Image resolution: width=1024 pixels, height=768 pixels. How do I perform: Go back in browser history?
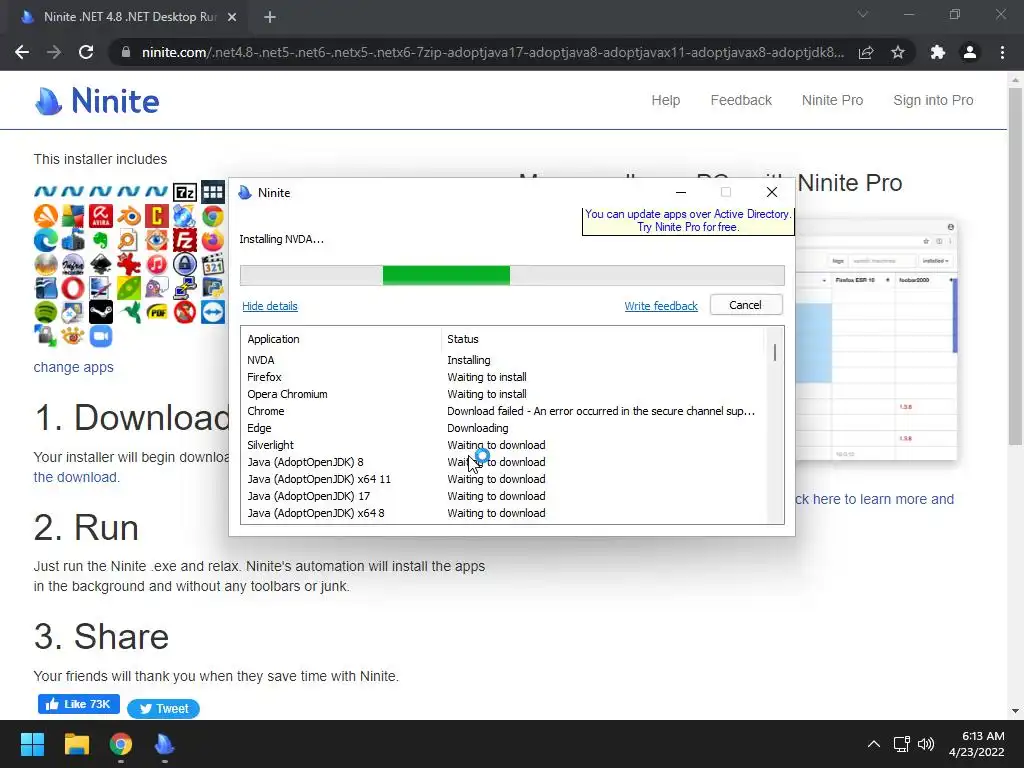point(22,52)
